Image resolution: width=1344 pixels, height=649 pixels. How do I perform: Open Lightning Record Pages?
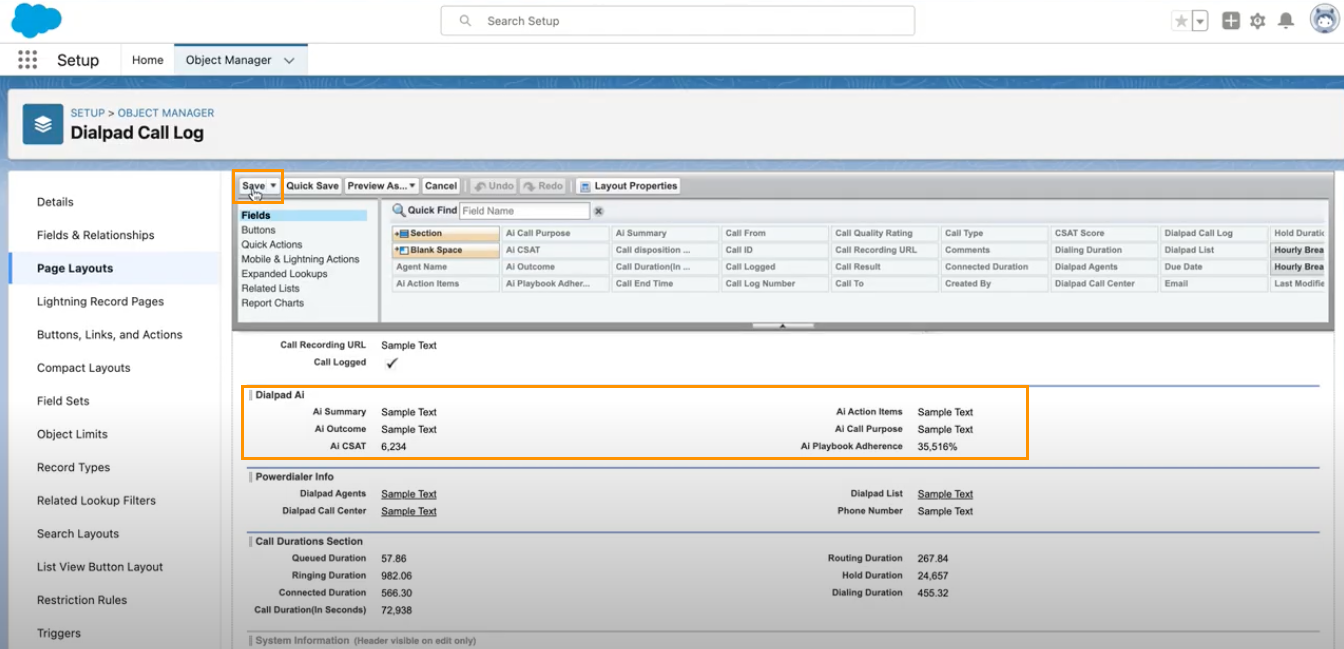(x=100, y=301)
